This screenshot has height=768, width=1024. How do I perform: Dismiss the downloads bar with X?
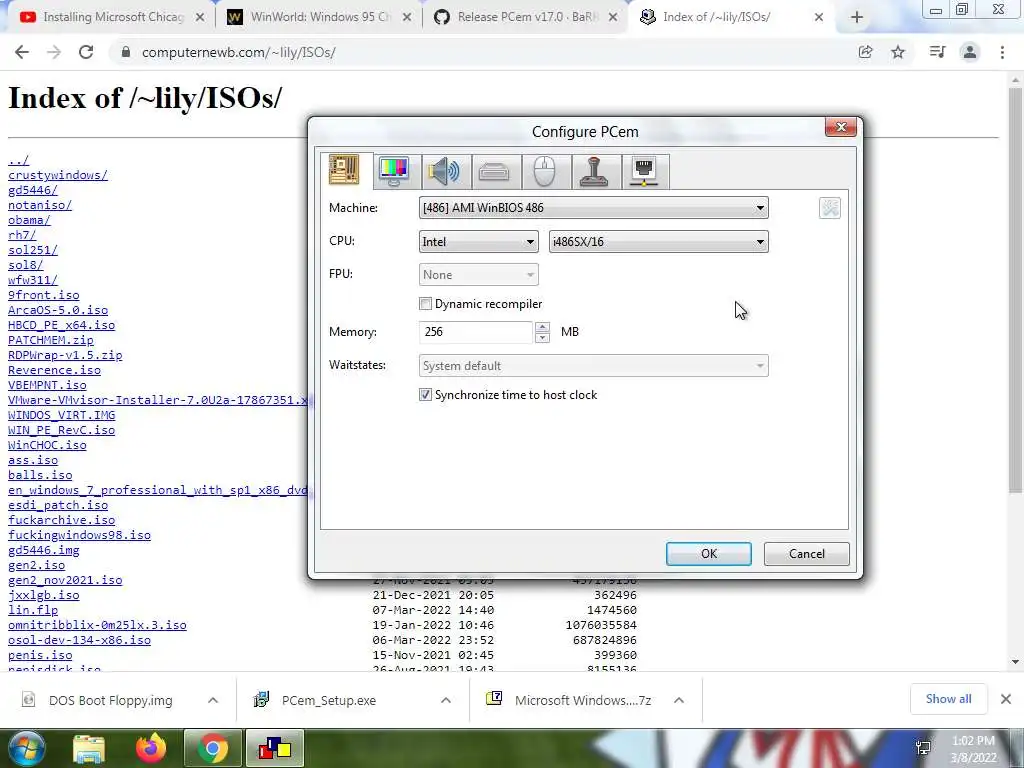[1006, 699]
